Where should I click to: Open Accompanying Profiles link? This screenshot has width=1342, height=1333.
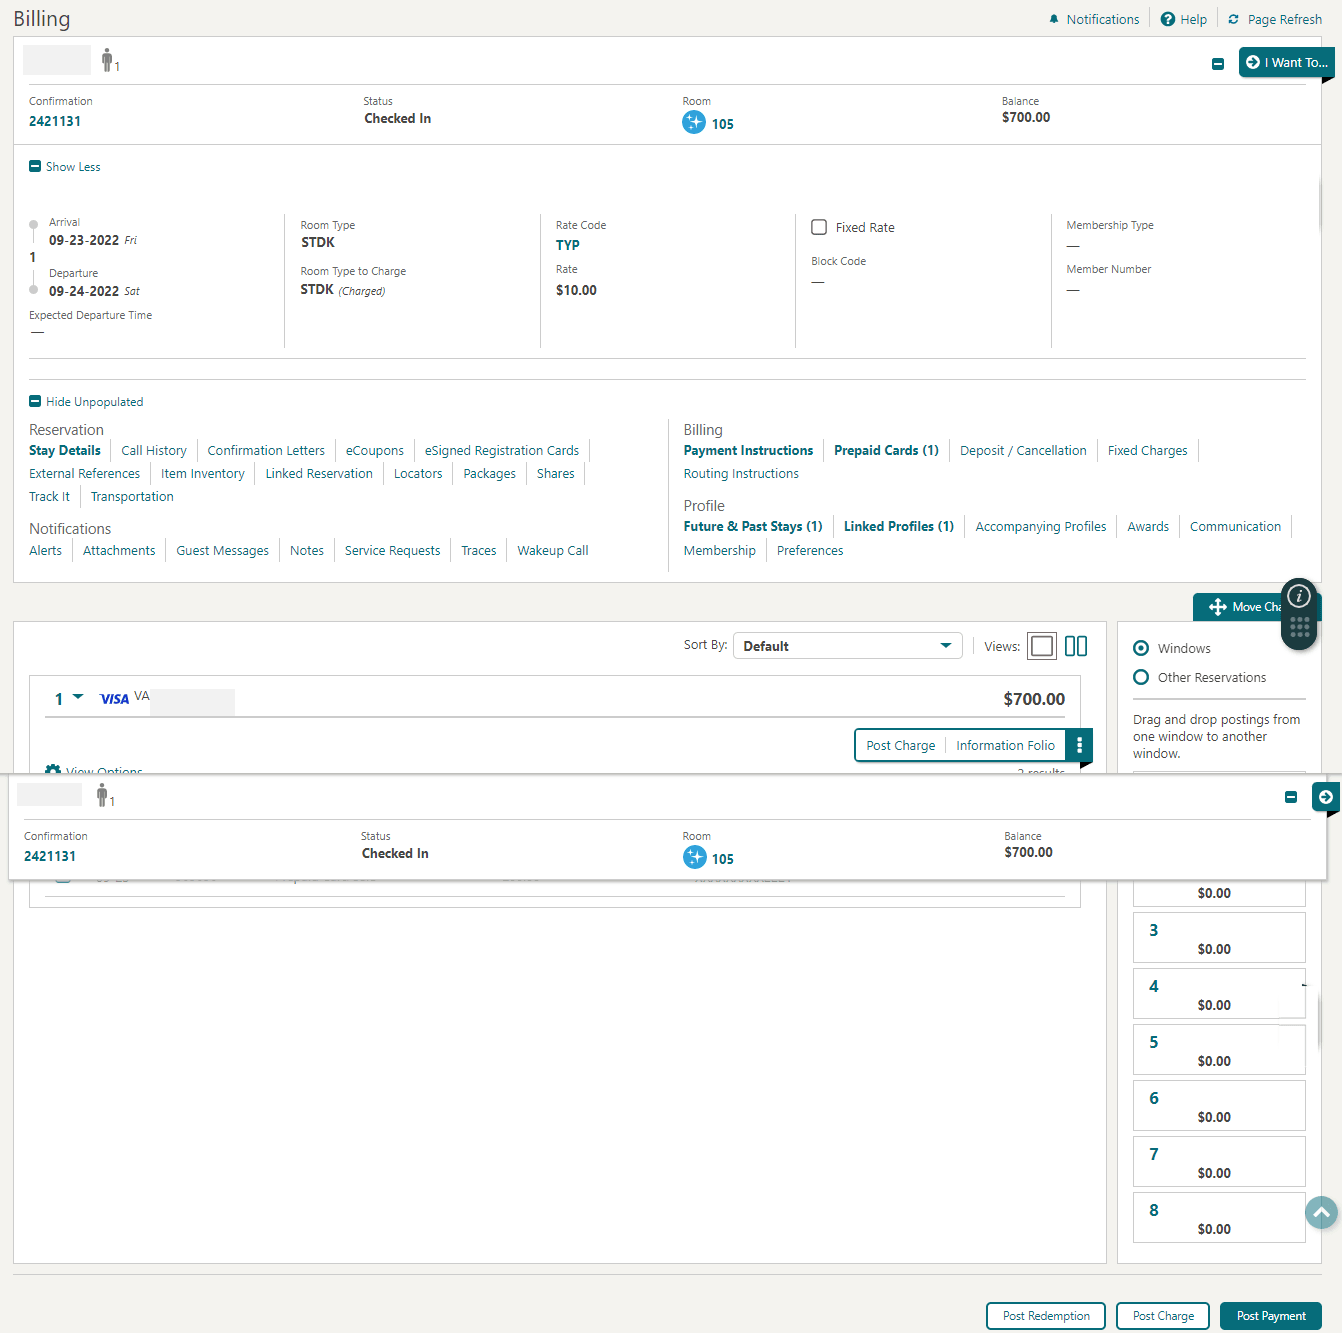pyautogui.click(x=1041, y=527)
